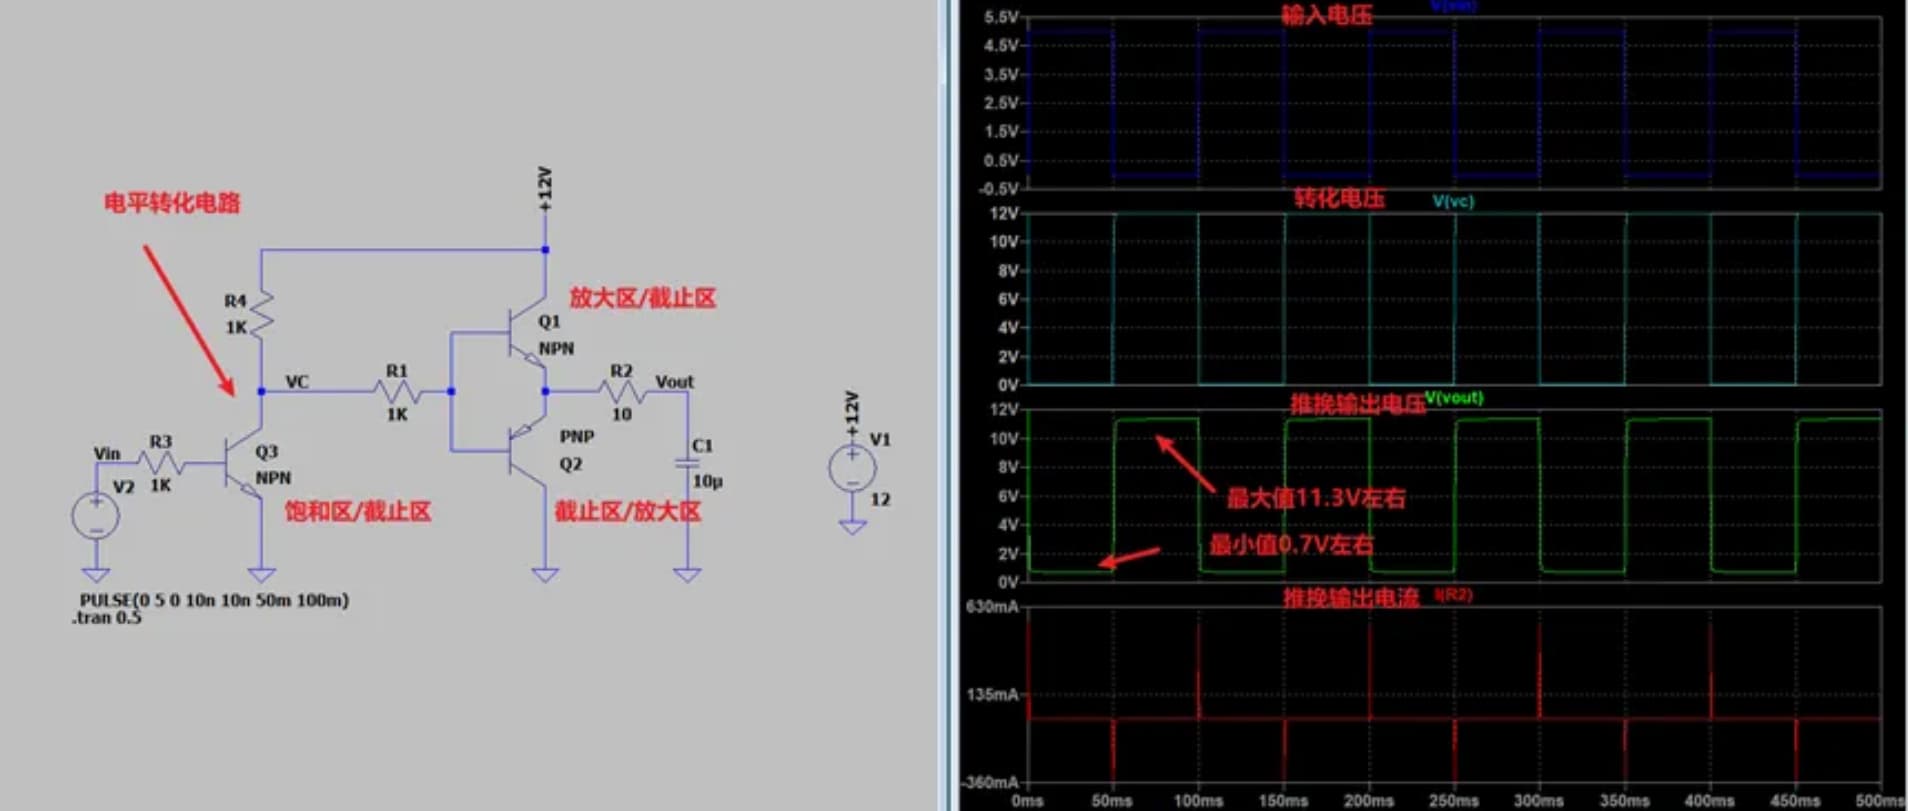Click the ground symbol below capacitor C1
Image resolution: width=1908 pixels, height=811 pixels.
(x=687, y=574)
